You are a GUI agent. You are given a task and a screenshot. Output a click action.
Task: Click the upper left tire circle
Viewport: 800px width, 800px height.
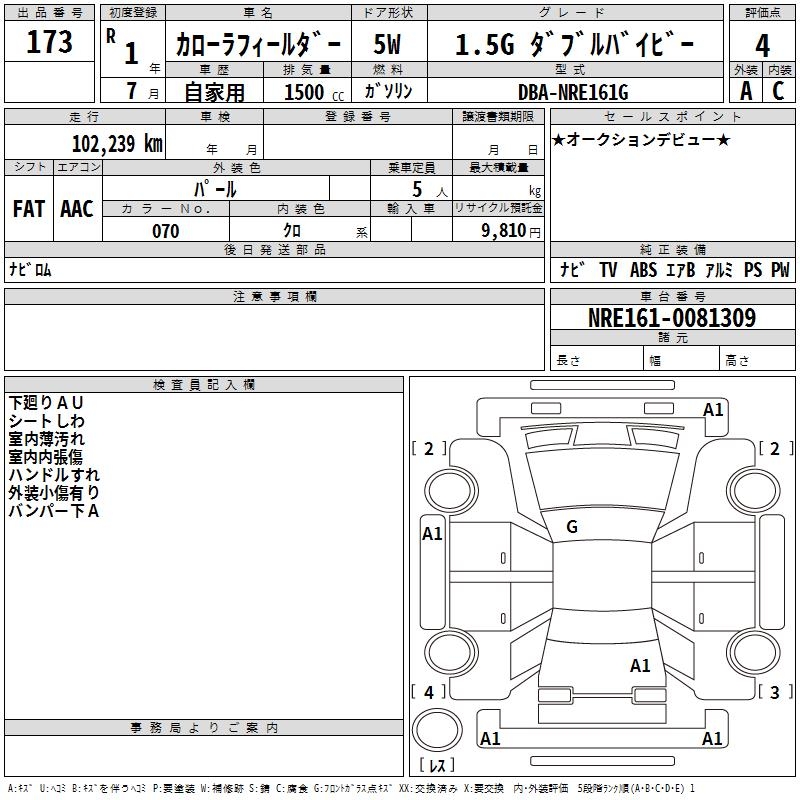(x=451, y=491)
